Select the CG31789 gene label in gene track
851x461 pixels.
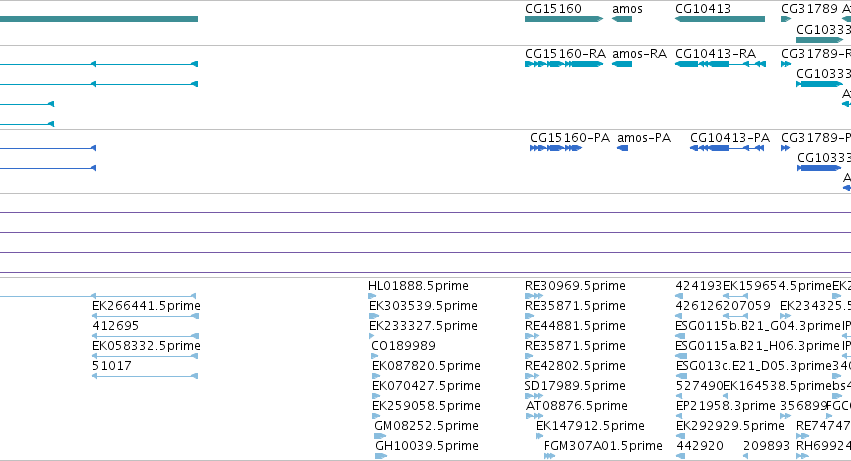pos(809,9)
